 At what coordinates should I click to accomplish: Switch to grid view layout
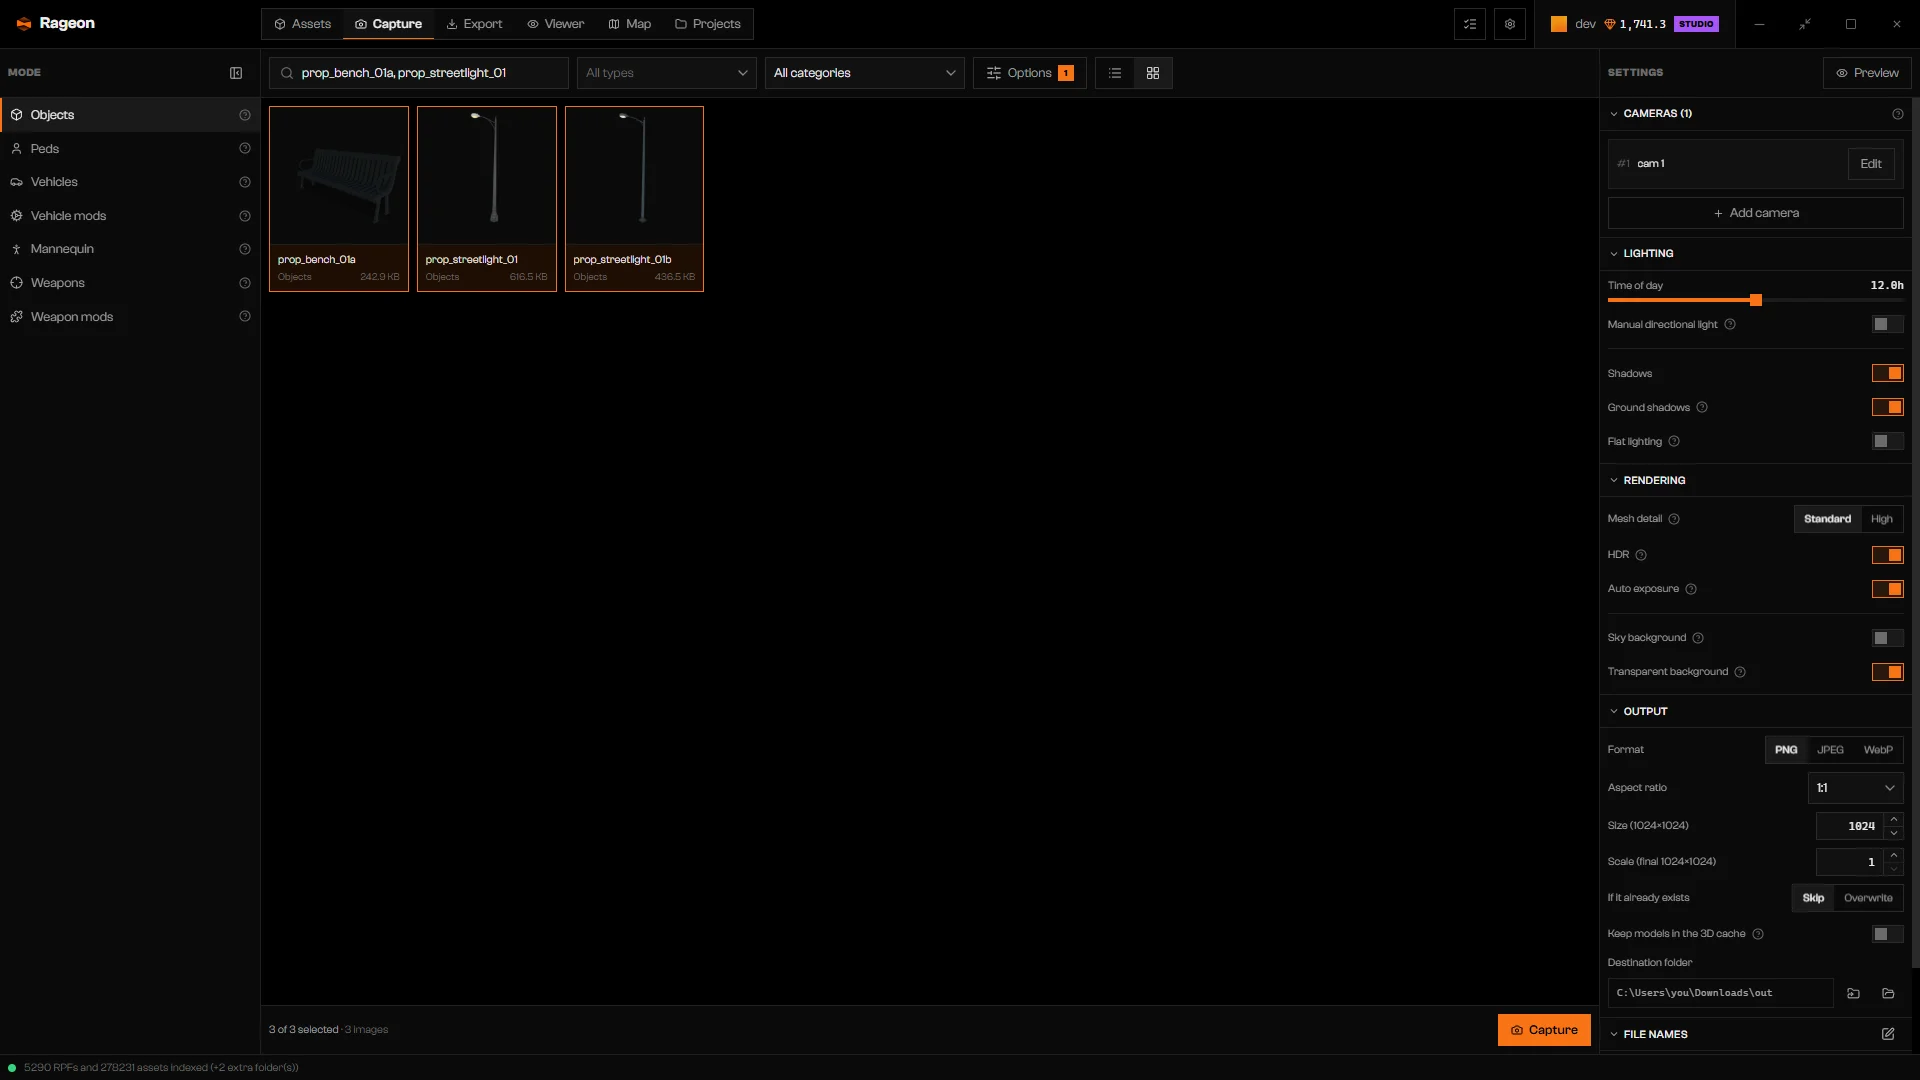tap(1153, 73)
